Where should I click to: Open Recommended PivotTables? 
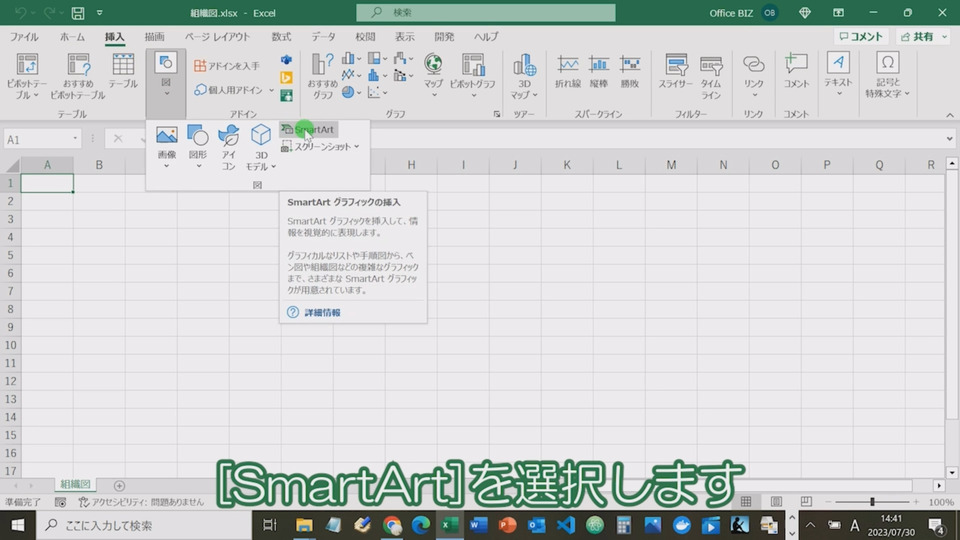(x=78, y=76)
